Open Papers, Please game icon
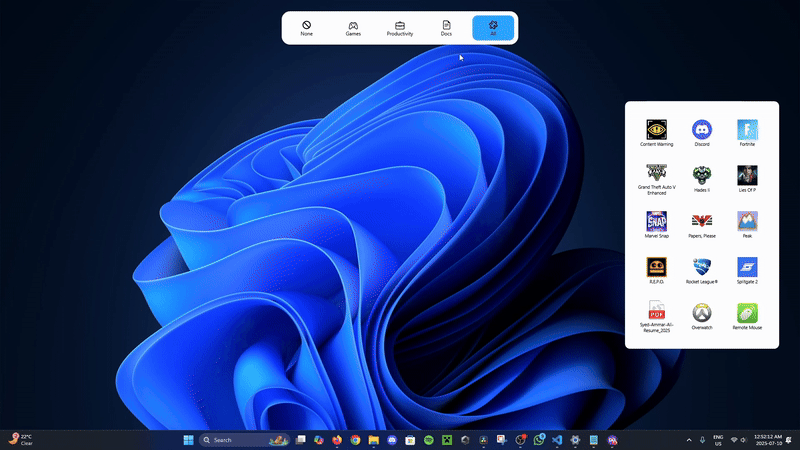The width and height of the screenshot is (800, 450). pyautogui.click(x=701, y=222)
